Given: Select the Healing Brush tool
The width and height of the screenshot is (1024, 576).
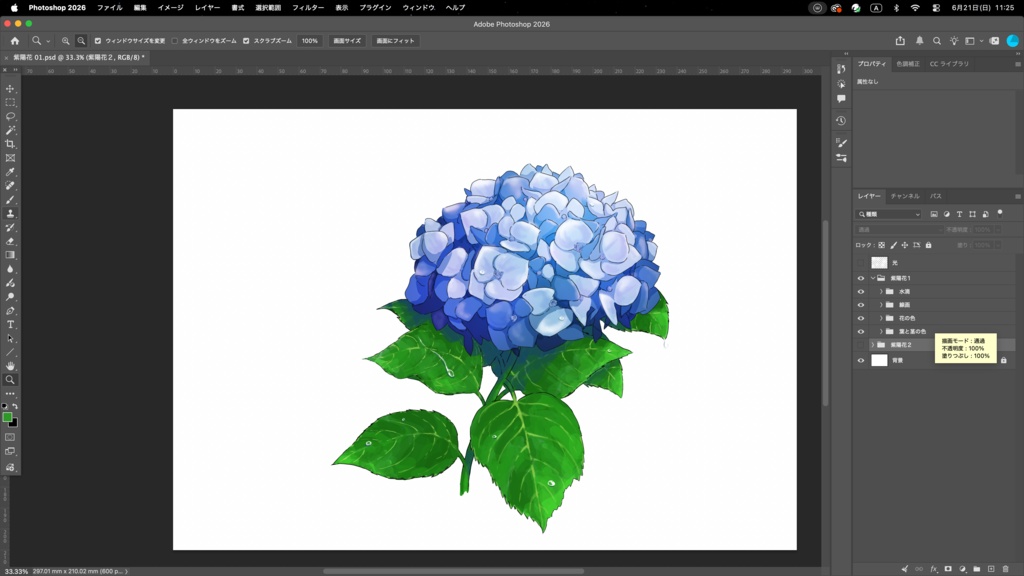Looking at the screenshot, I should (10, 186).
